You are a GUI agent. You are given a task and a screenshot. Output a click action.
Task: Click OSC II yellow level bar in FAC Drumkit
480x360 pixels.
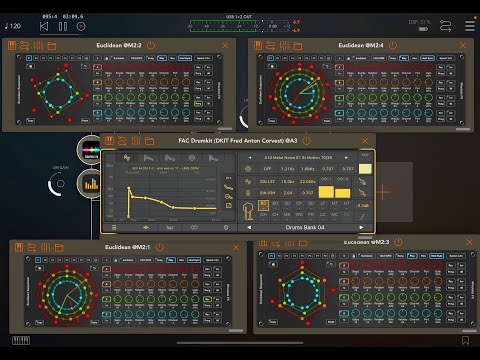click(x=343, y=193)
